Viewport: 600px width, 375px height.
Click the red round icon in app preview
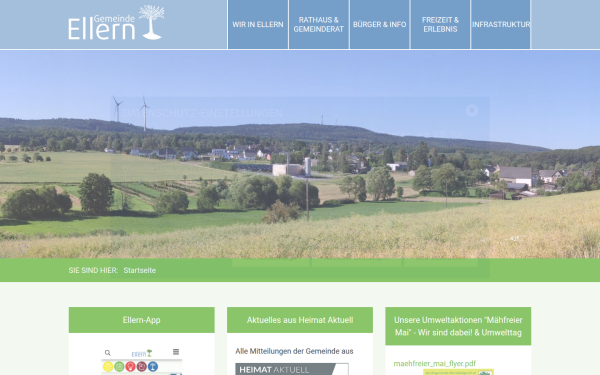click(x=130, y=367)
